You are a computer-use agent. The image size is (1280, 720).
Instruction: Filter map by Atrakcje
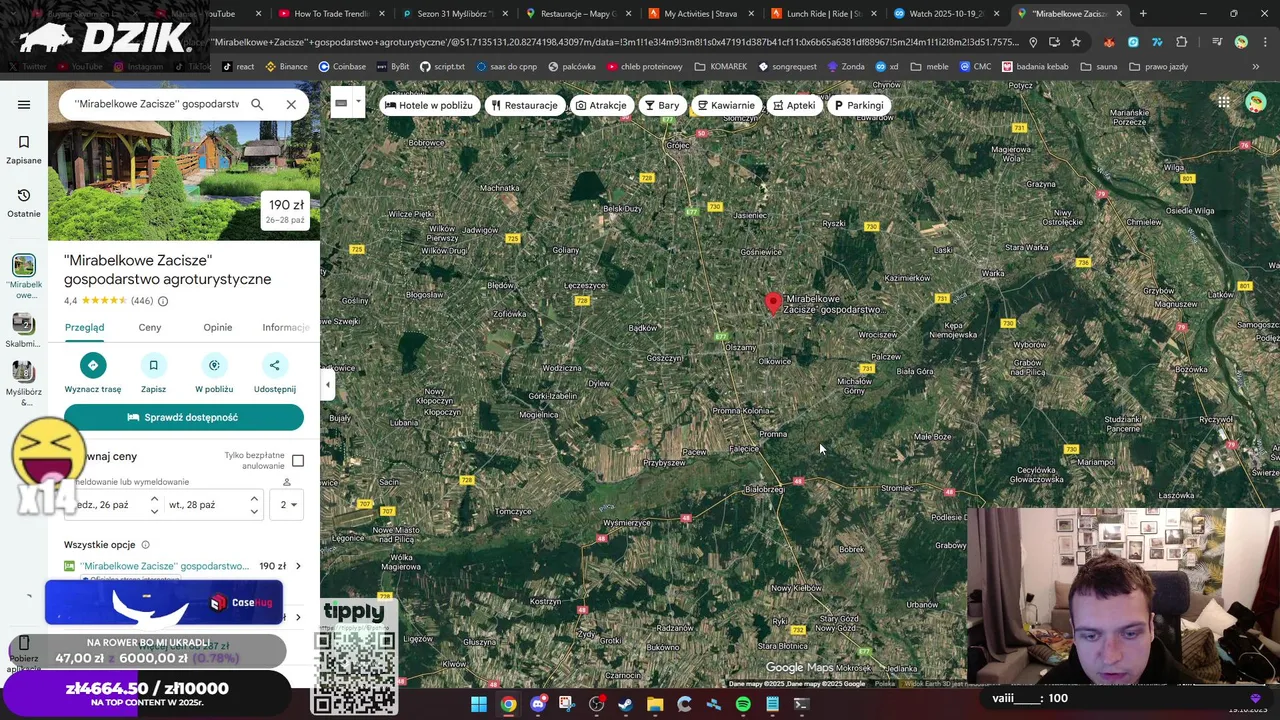[x=601, y=105]
